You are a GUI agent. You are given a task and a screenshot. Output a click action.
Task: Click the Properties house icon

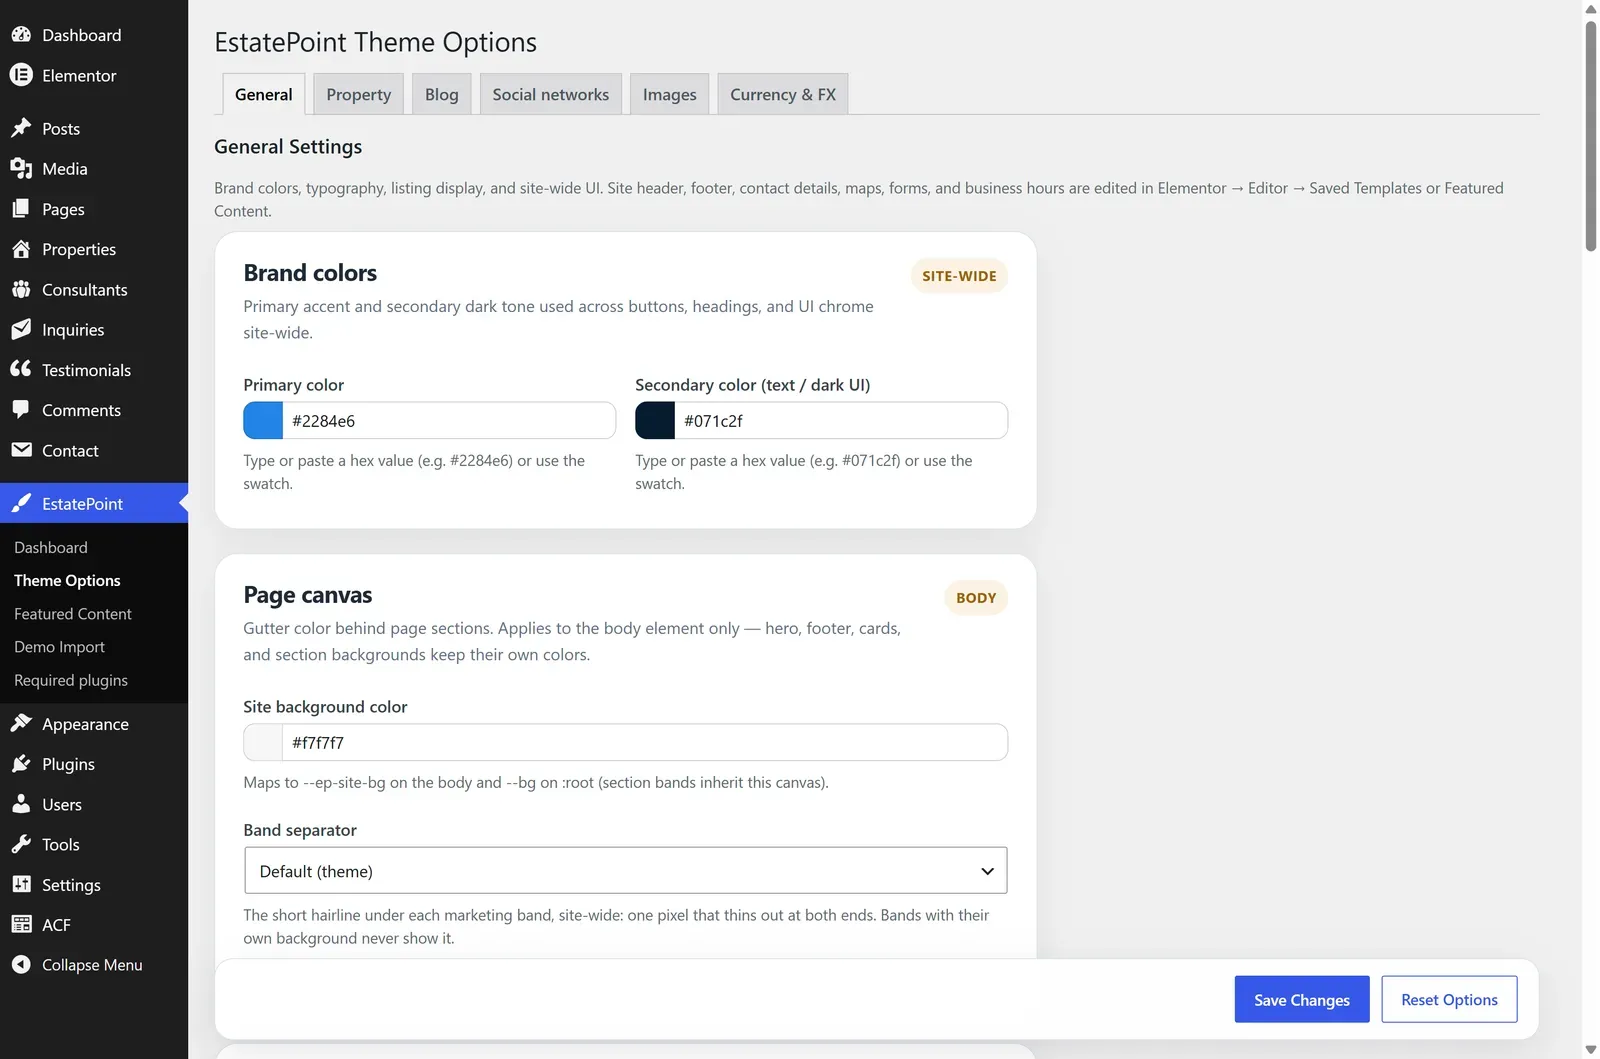coord(21,249)
